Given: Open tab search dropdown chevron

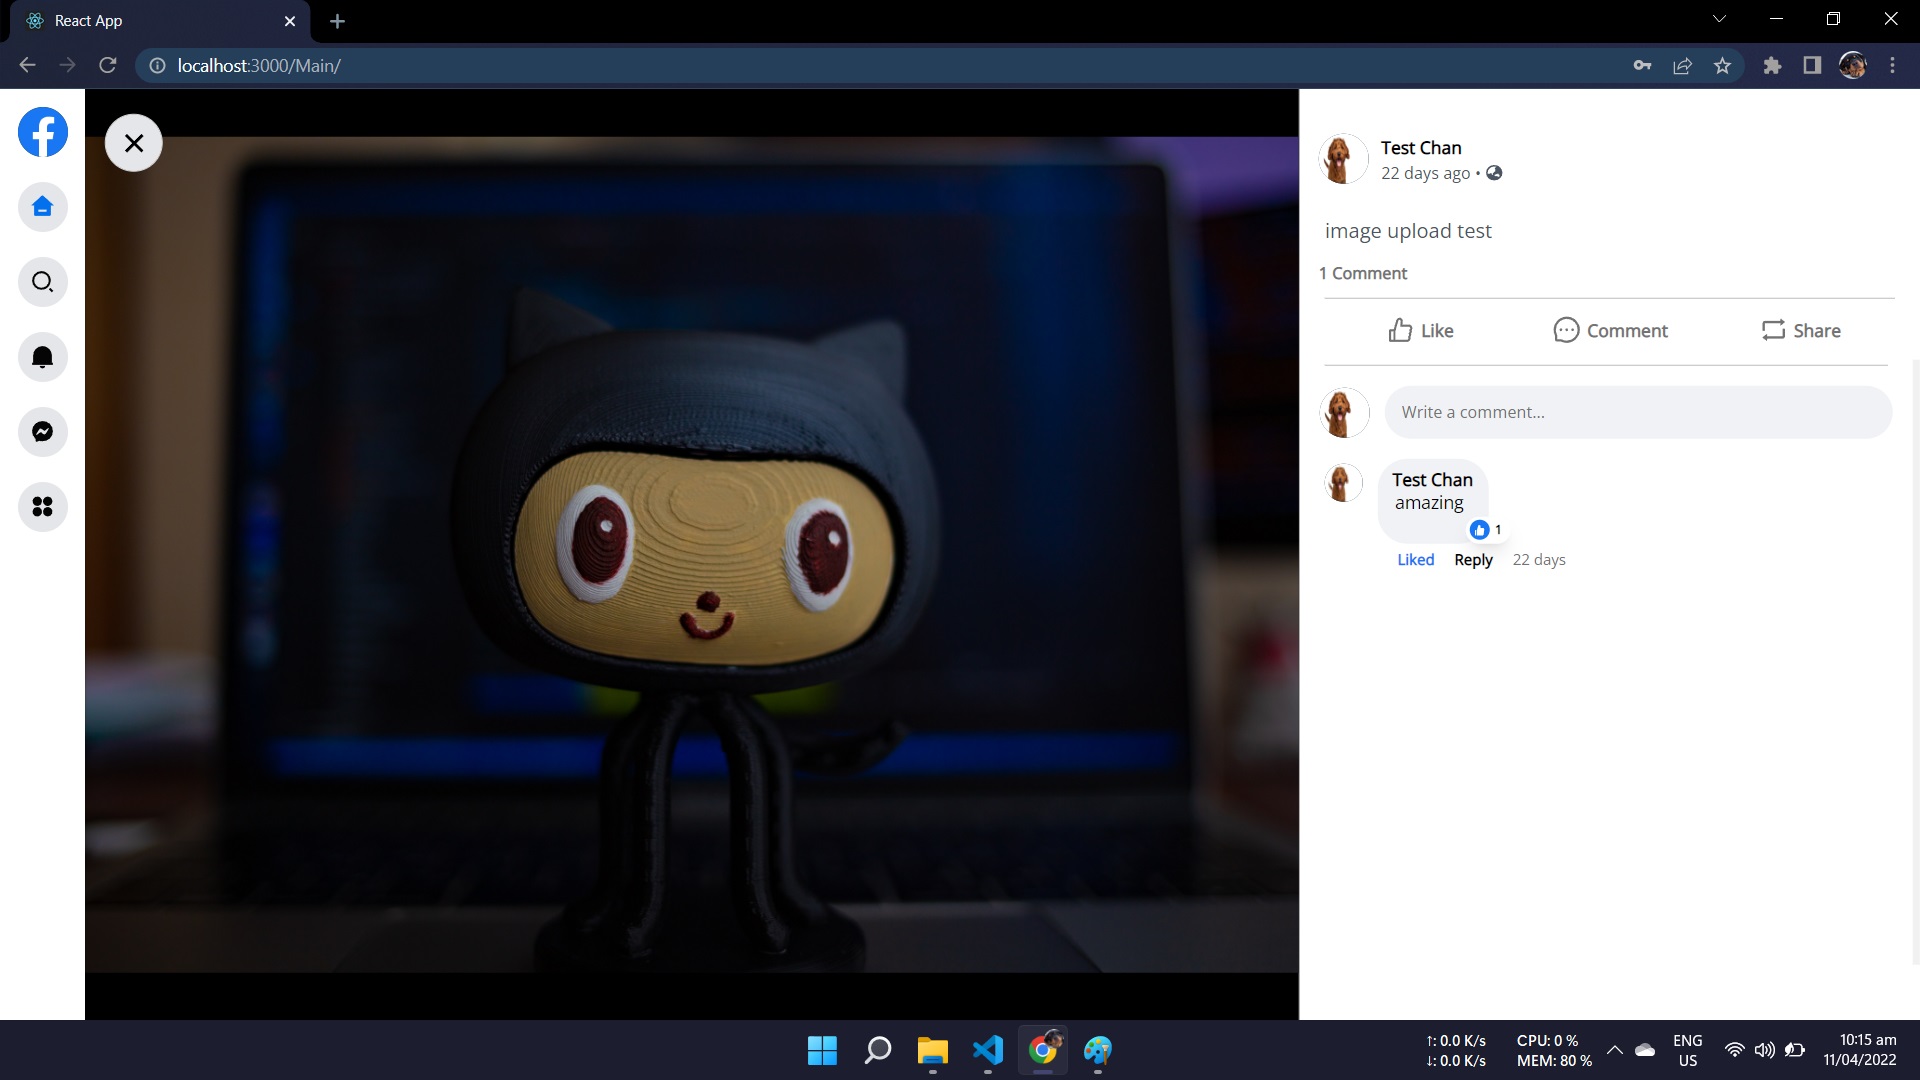Looking at the screenshot, I should tap(1719, 19).
